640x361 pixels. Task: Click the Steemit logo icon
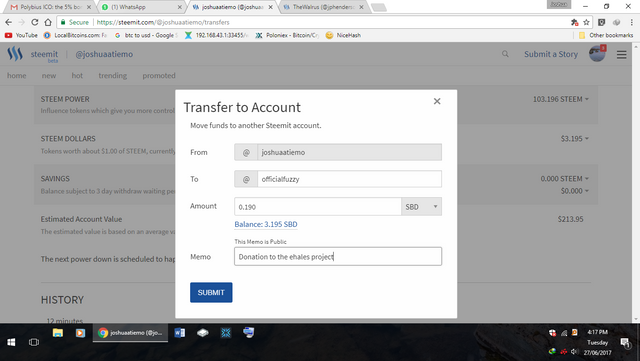15,54
